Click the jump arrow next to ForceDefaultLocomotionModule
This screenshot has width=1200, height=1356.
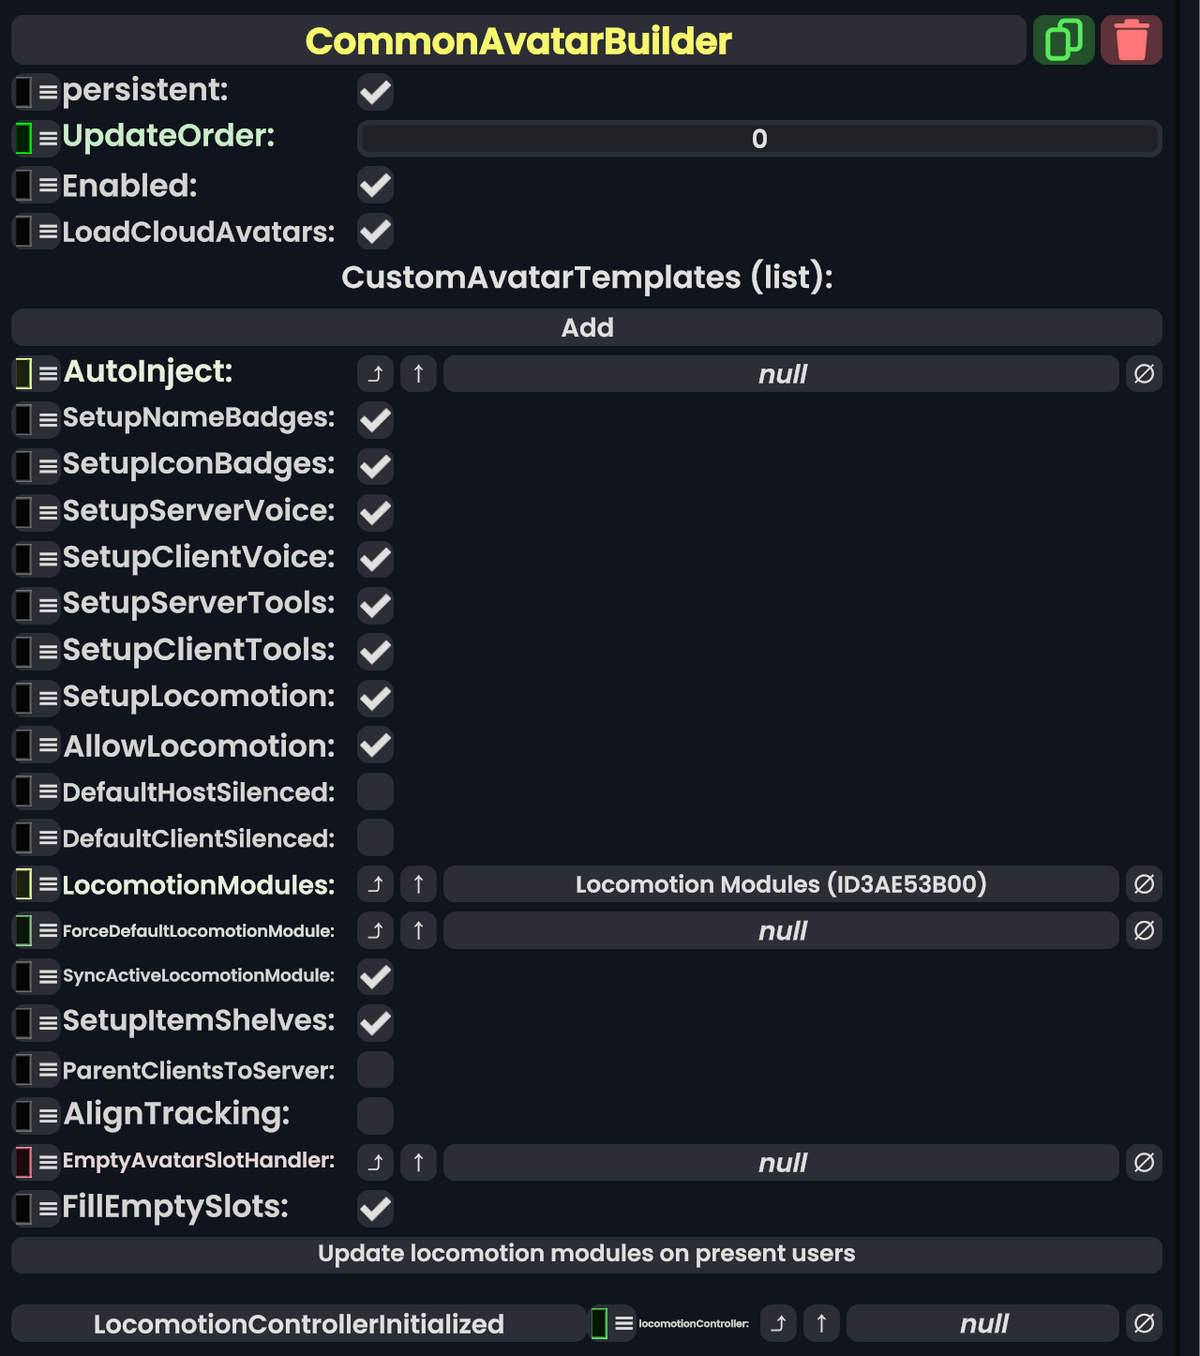[x=375, y=930]
